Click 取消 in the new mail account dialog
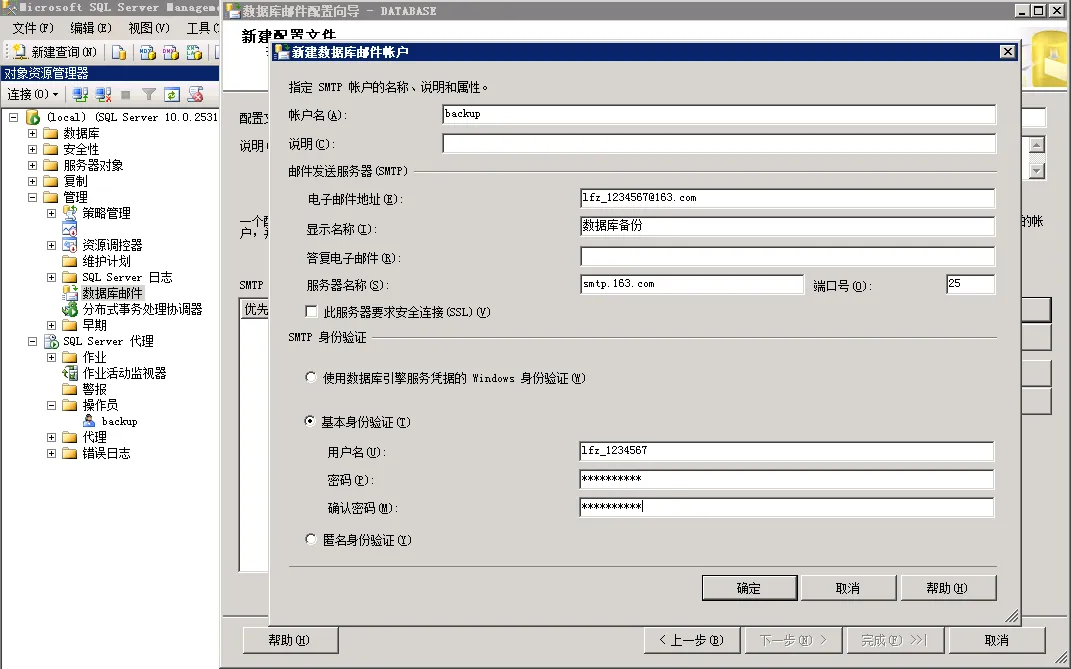This screenshot has width=1071, height=669. [x=848, y=588]
